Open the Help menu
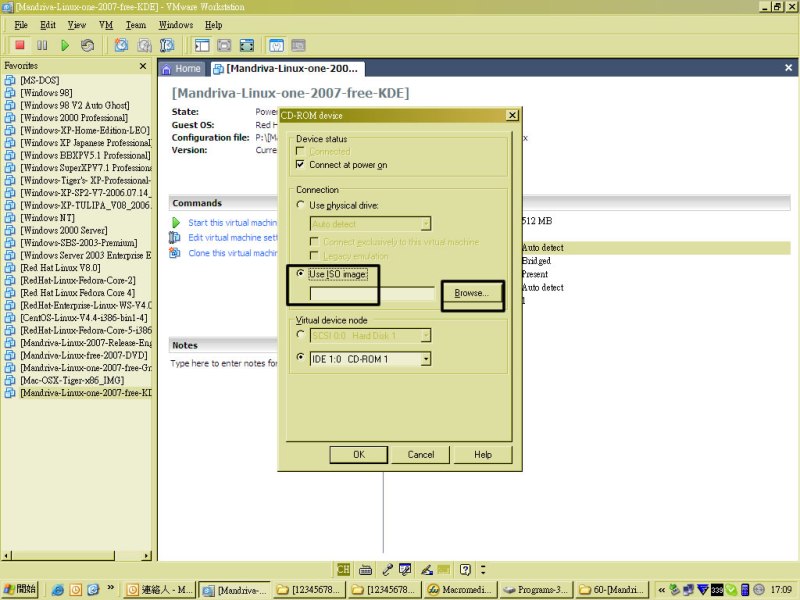 click(x=213, y=25)
